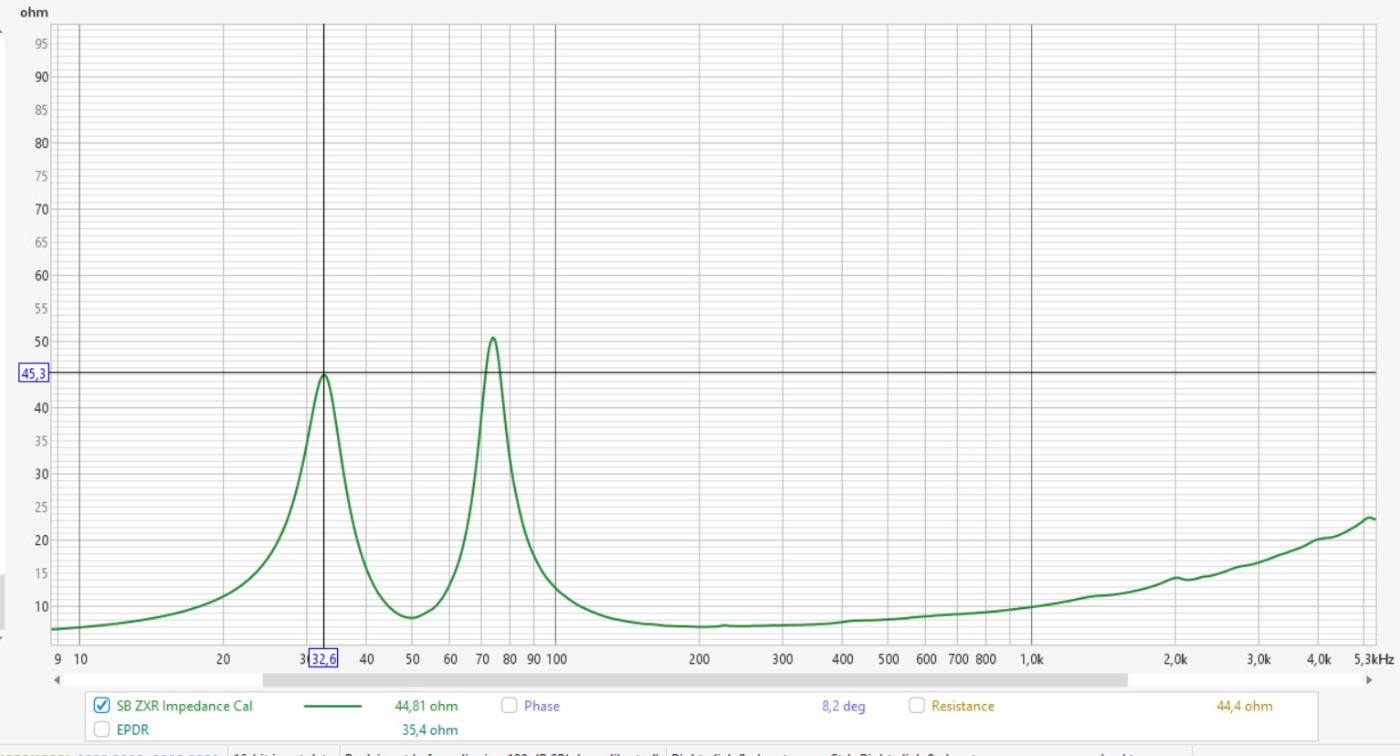Screen dimensions: 1400x756
Task: Click the scrollbar track left of the thumb
Action: 160,680
